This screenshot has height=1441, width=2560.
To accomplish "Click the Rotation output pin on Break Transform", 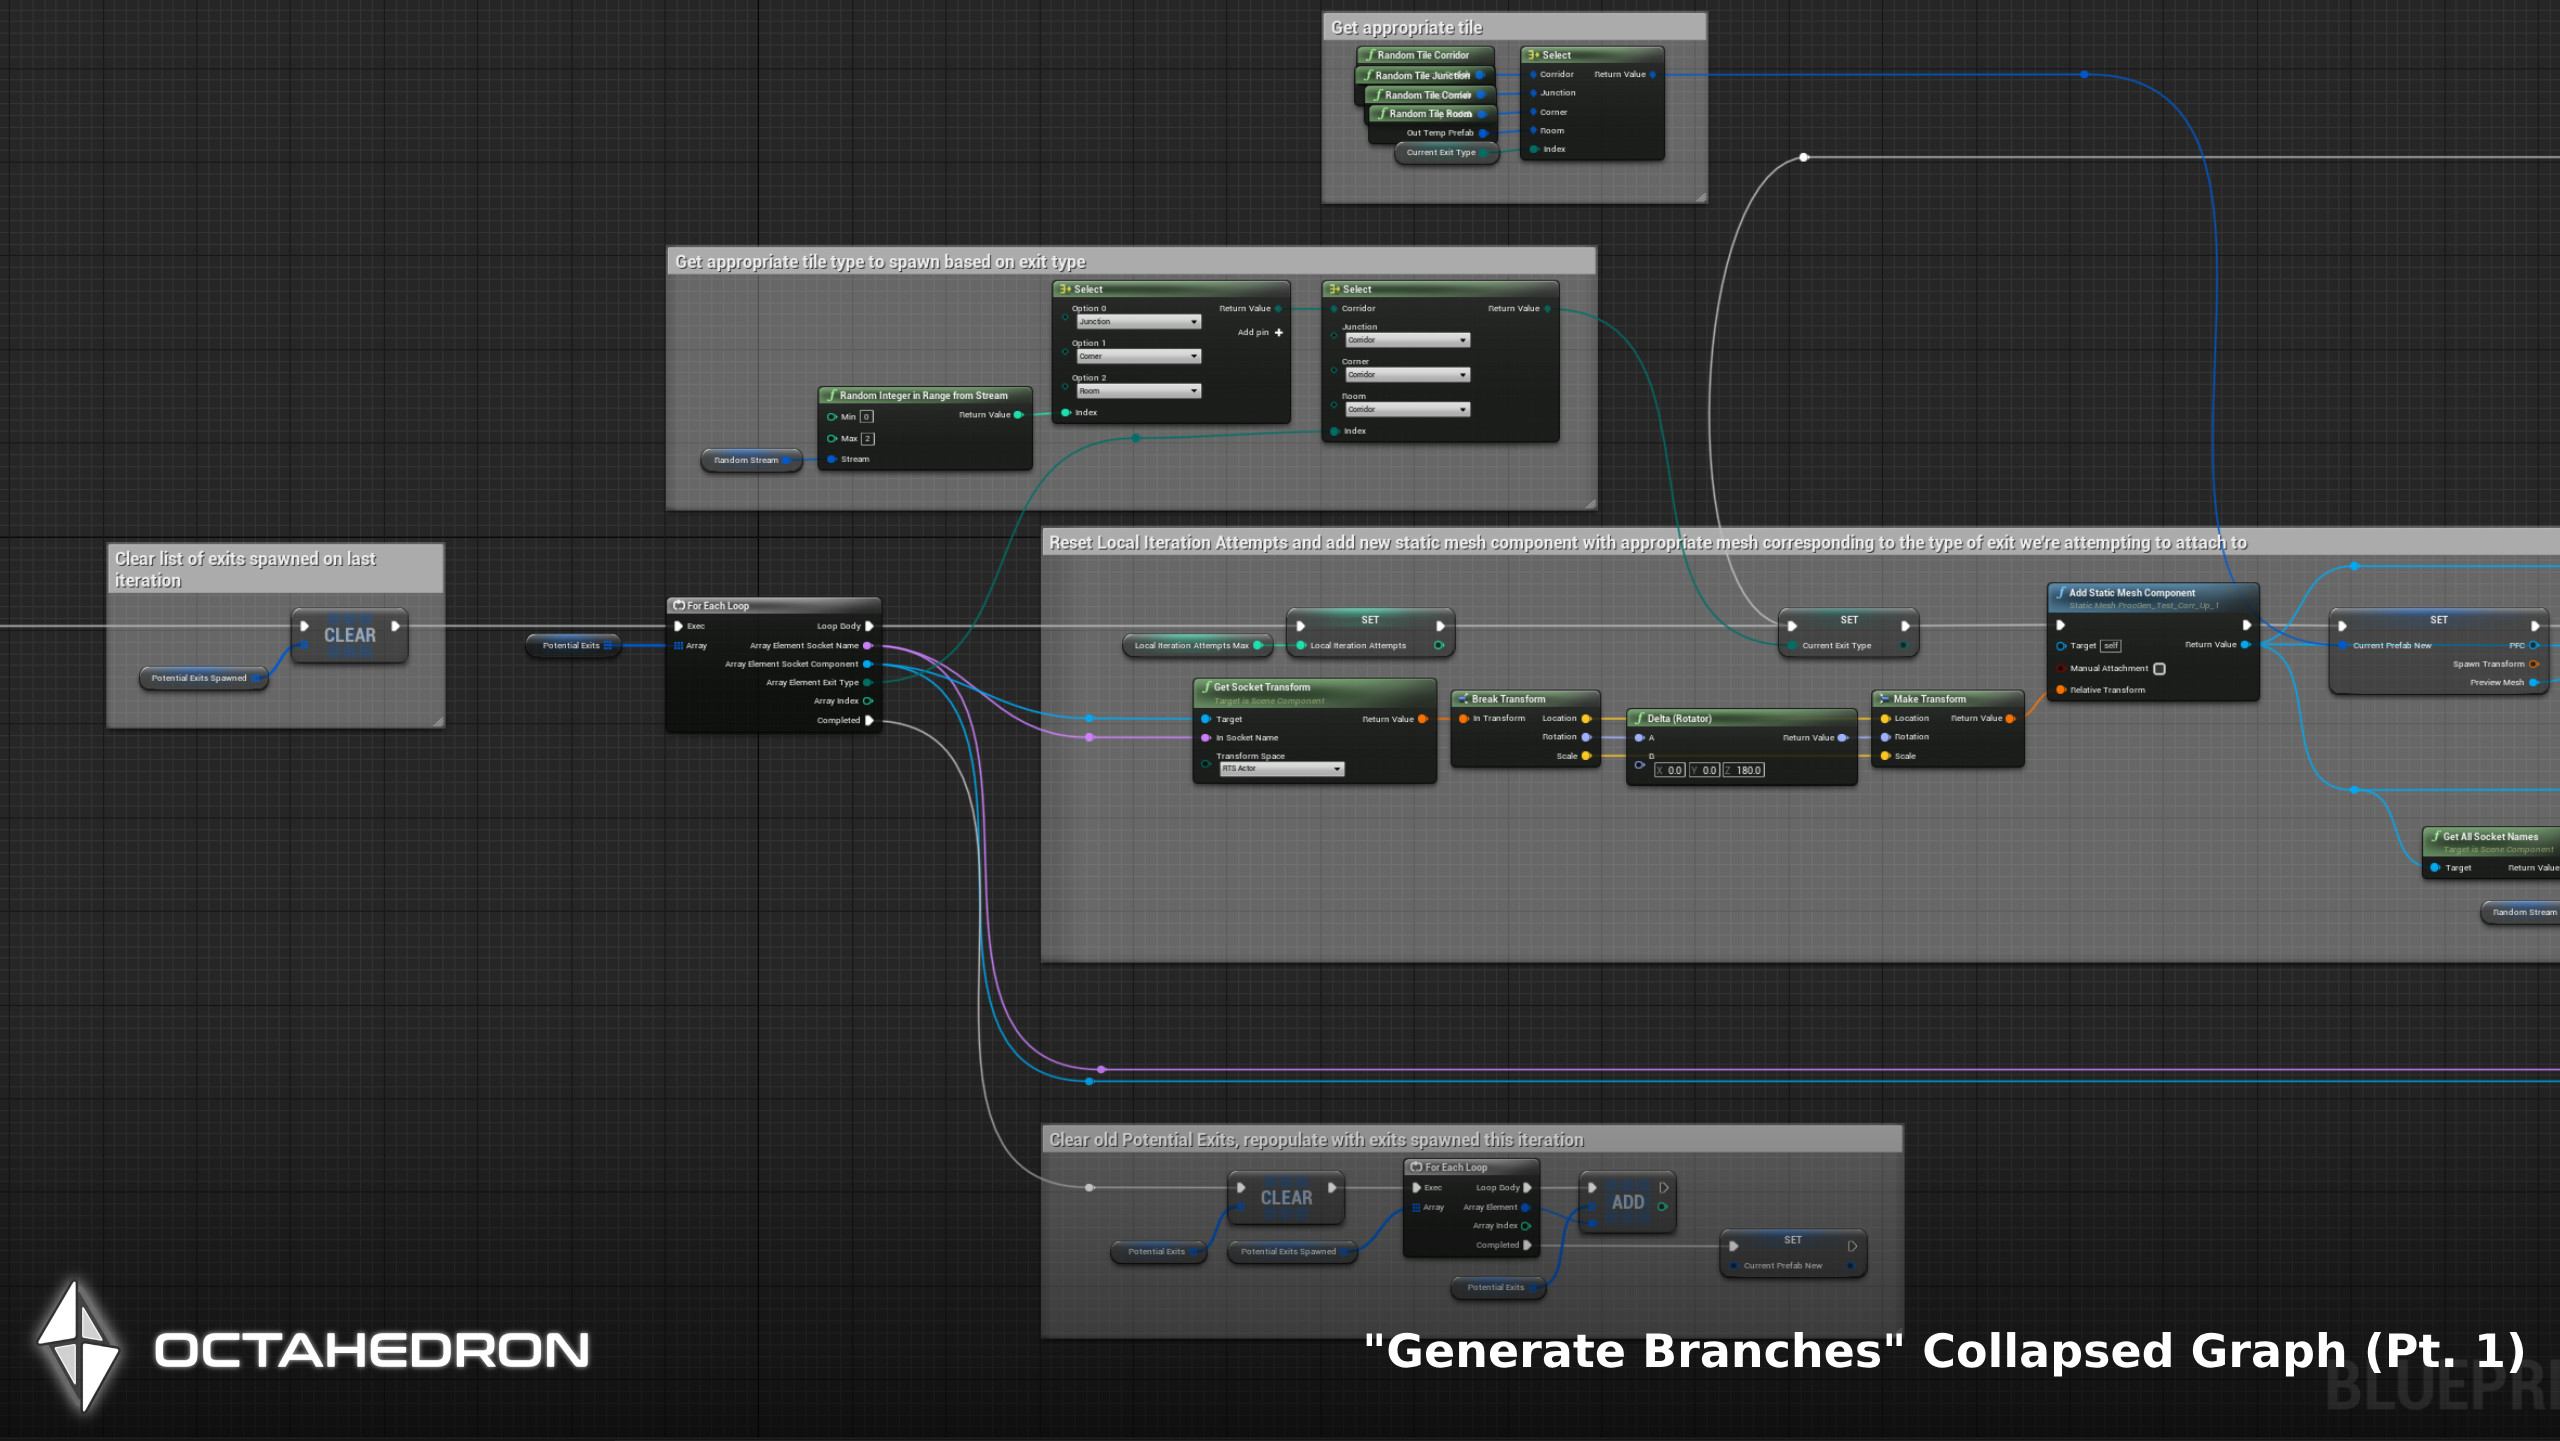I will coord(1586,737).
